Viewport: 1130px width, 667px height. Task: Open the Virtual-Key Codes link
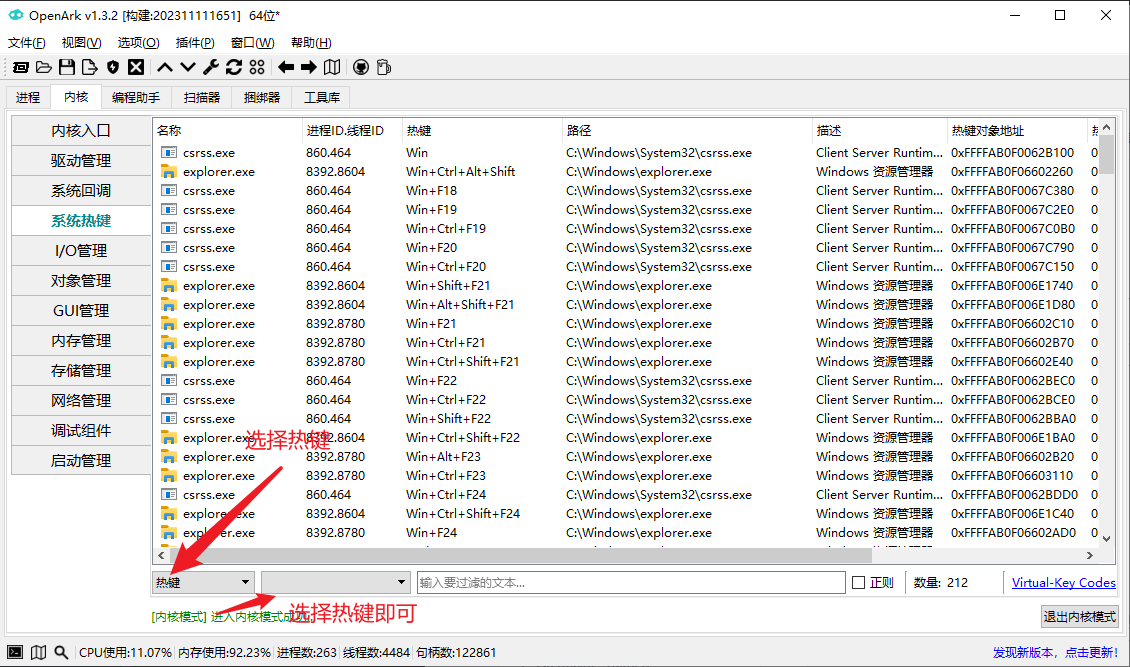coord(1063,583)
